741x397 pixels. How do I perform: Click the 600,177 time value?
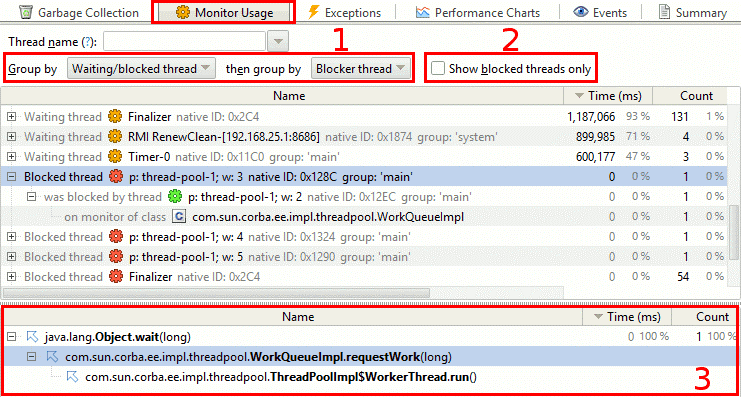(x=595, y=156)
